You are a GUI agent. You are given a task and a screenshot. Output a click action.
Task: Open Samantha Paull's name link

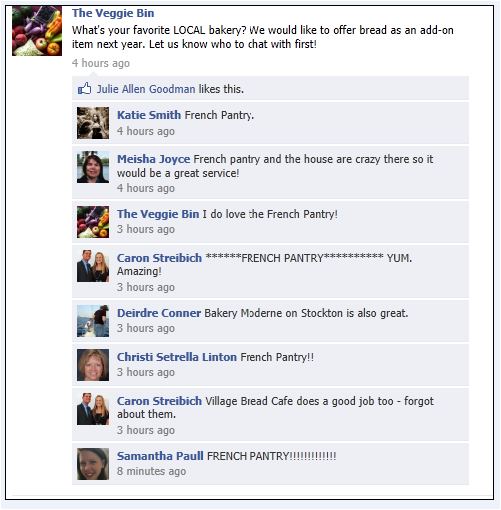pyautogui.click(x=160, y=456)
